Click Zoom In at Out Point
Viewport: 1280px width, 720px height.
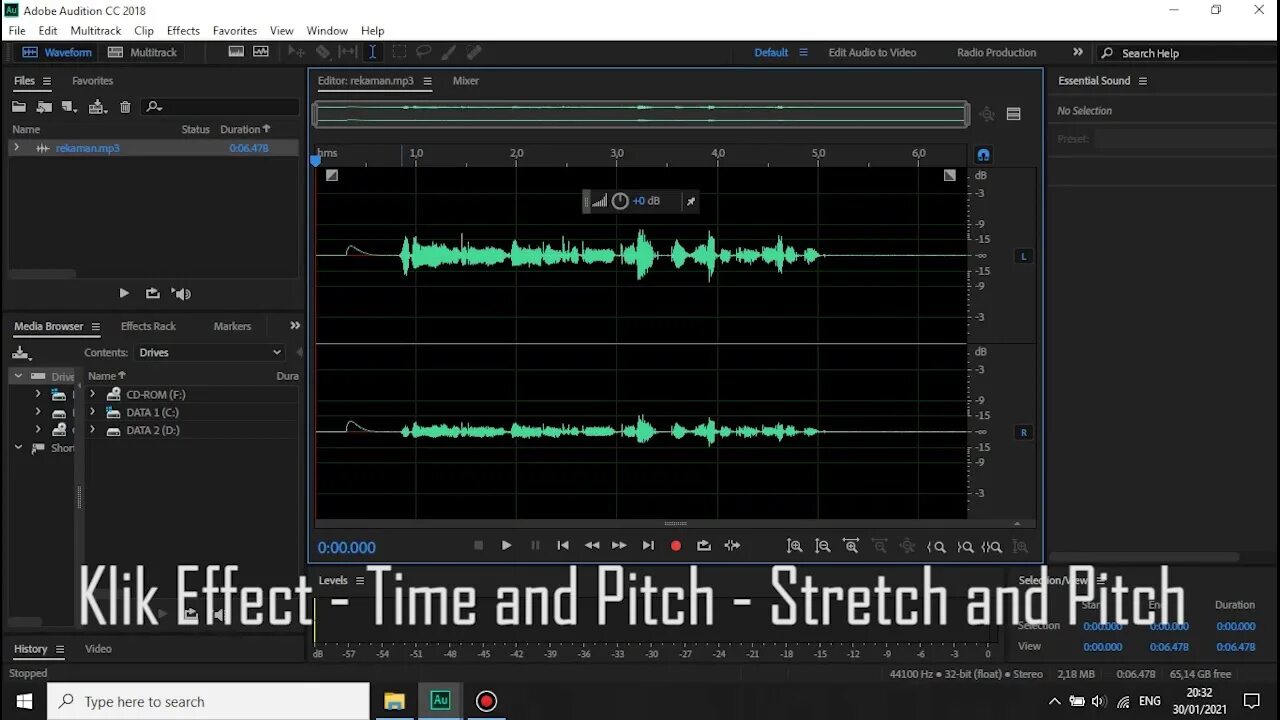pyautogui.click(x=965, y=546)
